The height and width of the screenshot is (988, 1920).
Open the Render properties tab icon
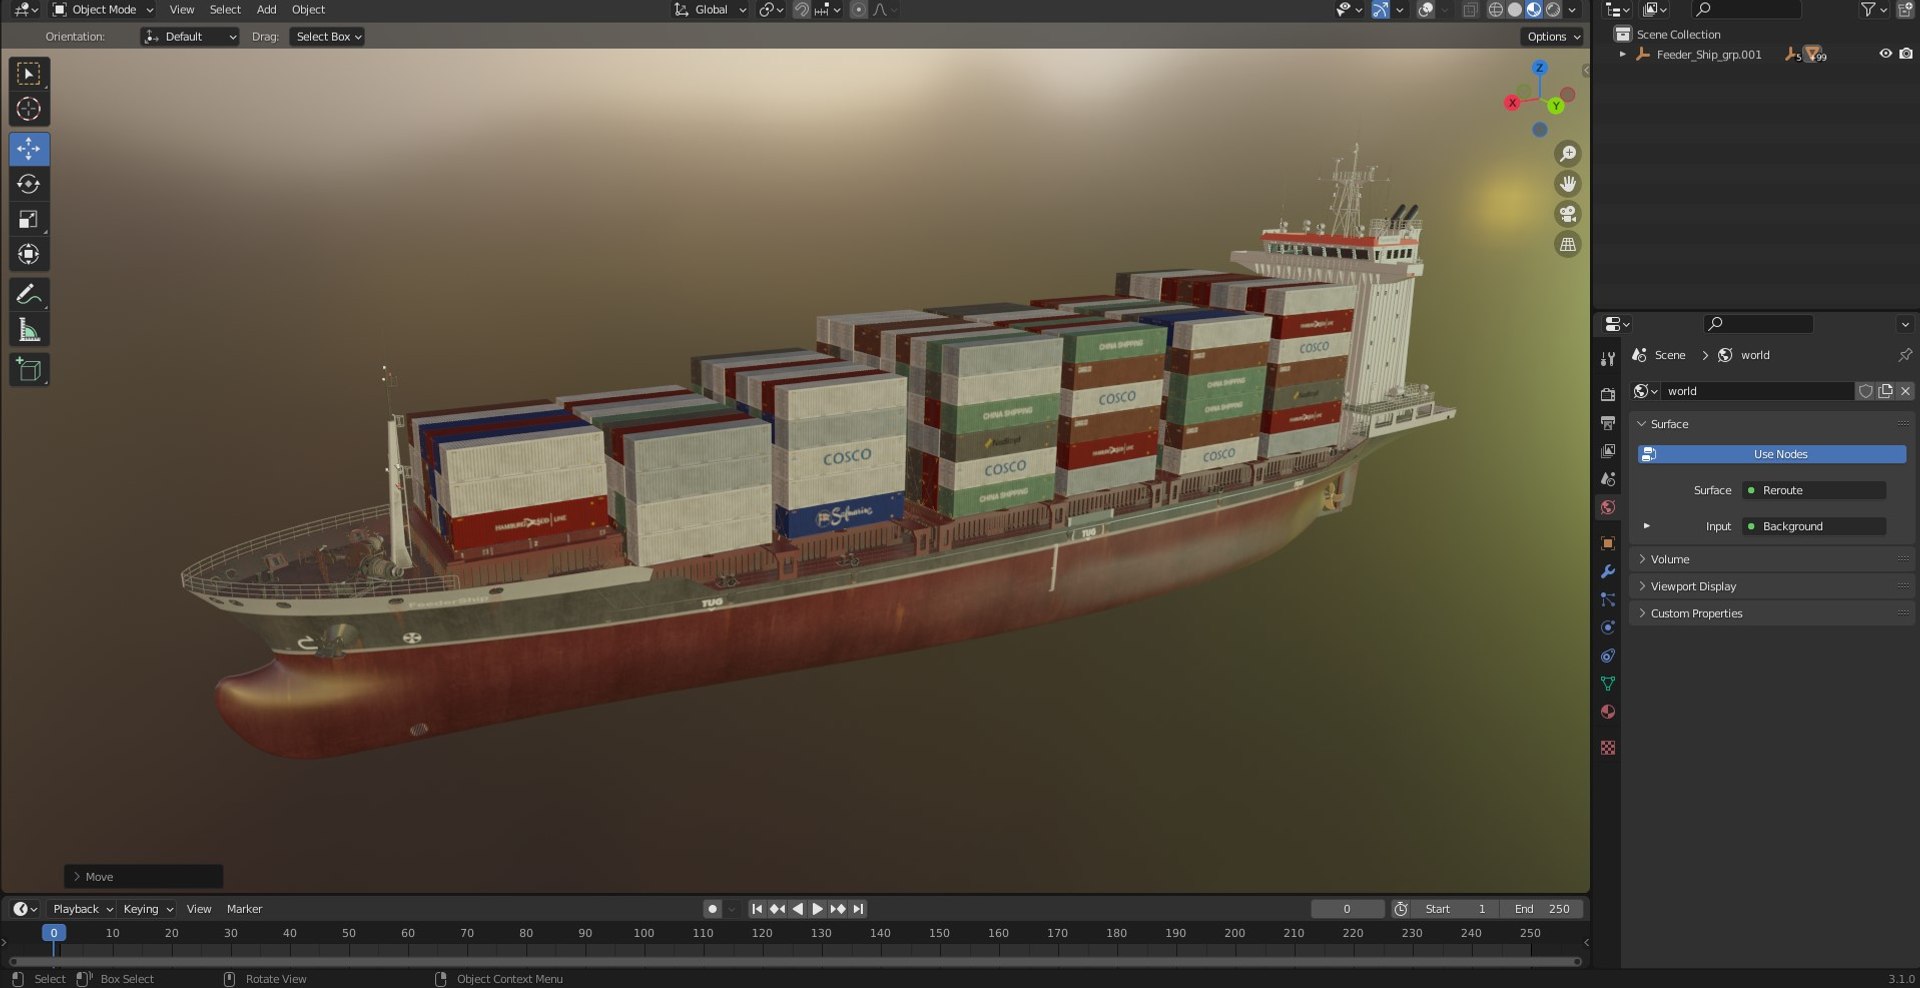coord(1608,395)
